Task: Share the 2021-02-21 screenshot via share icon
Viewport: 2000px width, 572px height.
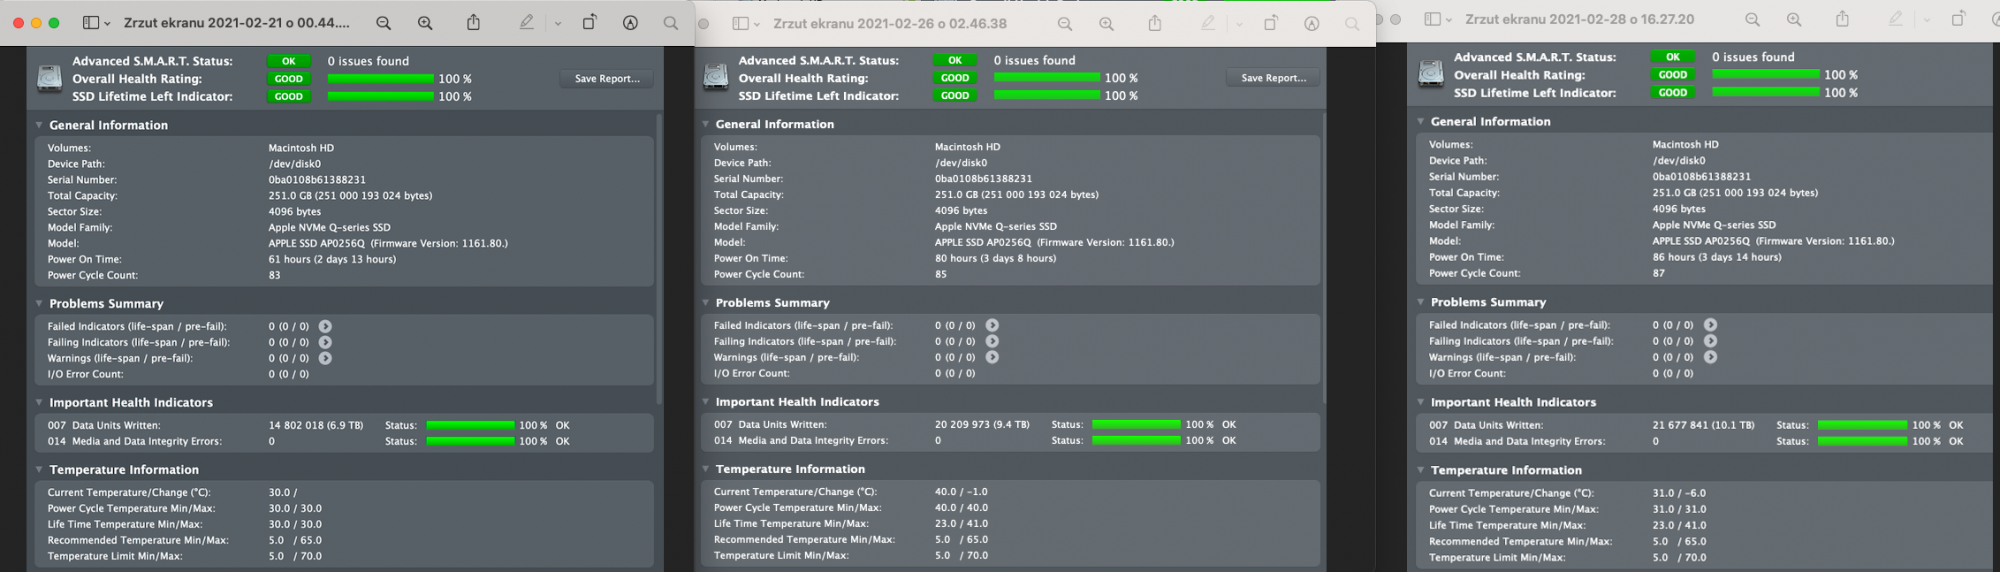Action: [x=474, y=22]
